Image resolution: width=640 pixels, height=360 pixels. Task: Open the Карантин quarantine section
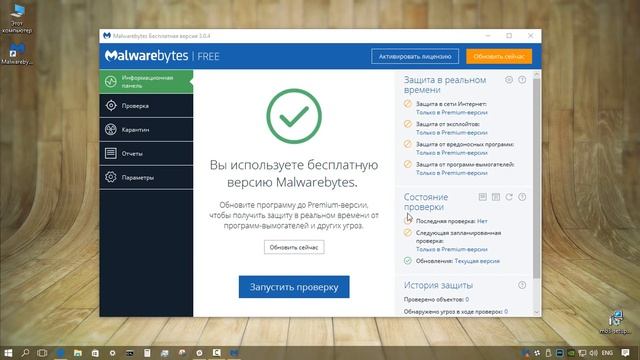146,129
